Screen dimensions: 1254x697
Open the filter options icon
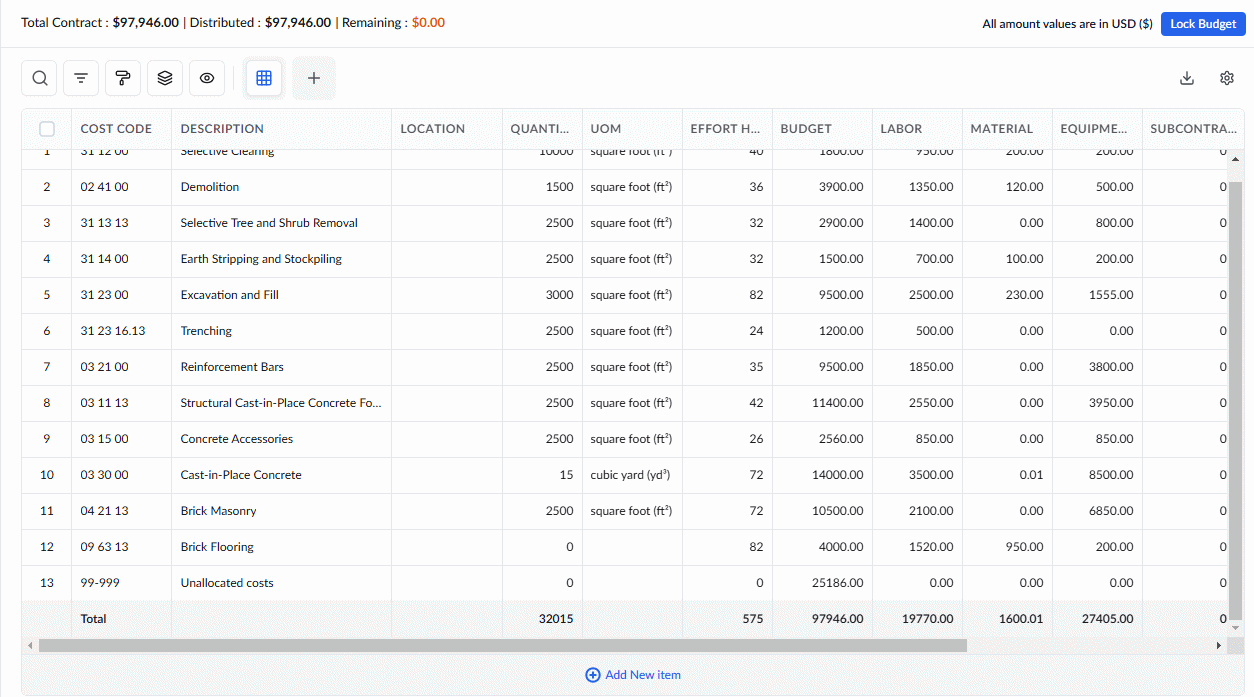pyautogui.click(x=81, y=78)
